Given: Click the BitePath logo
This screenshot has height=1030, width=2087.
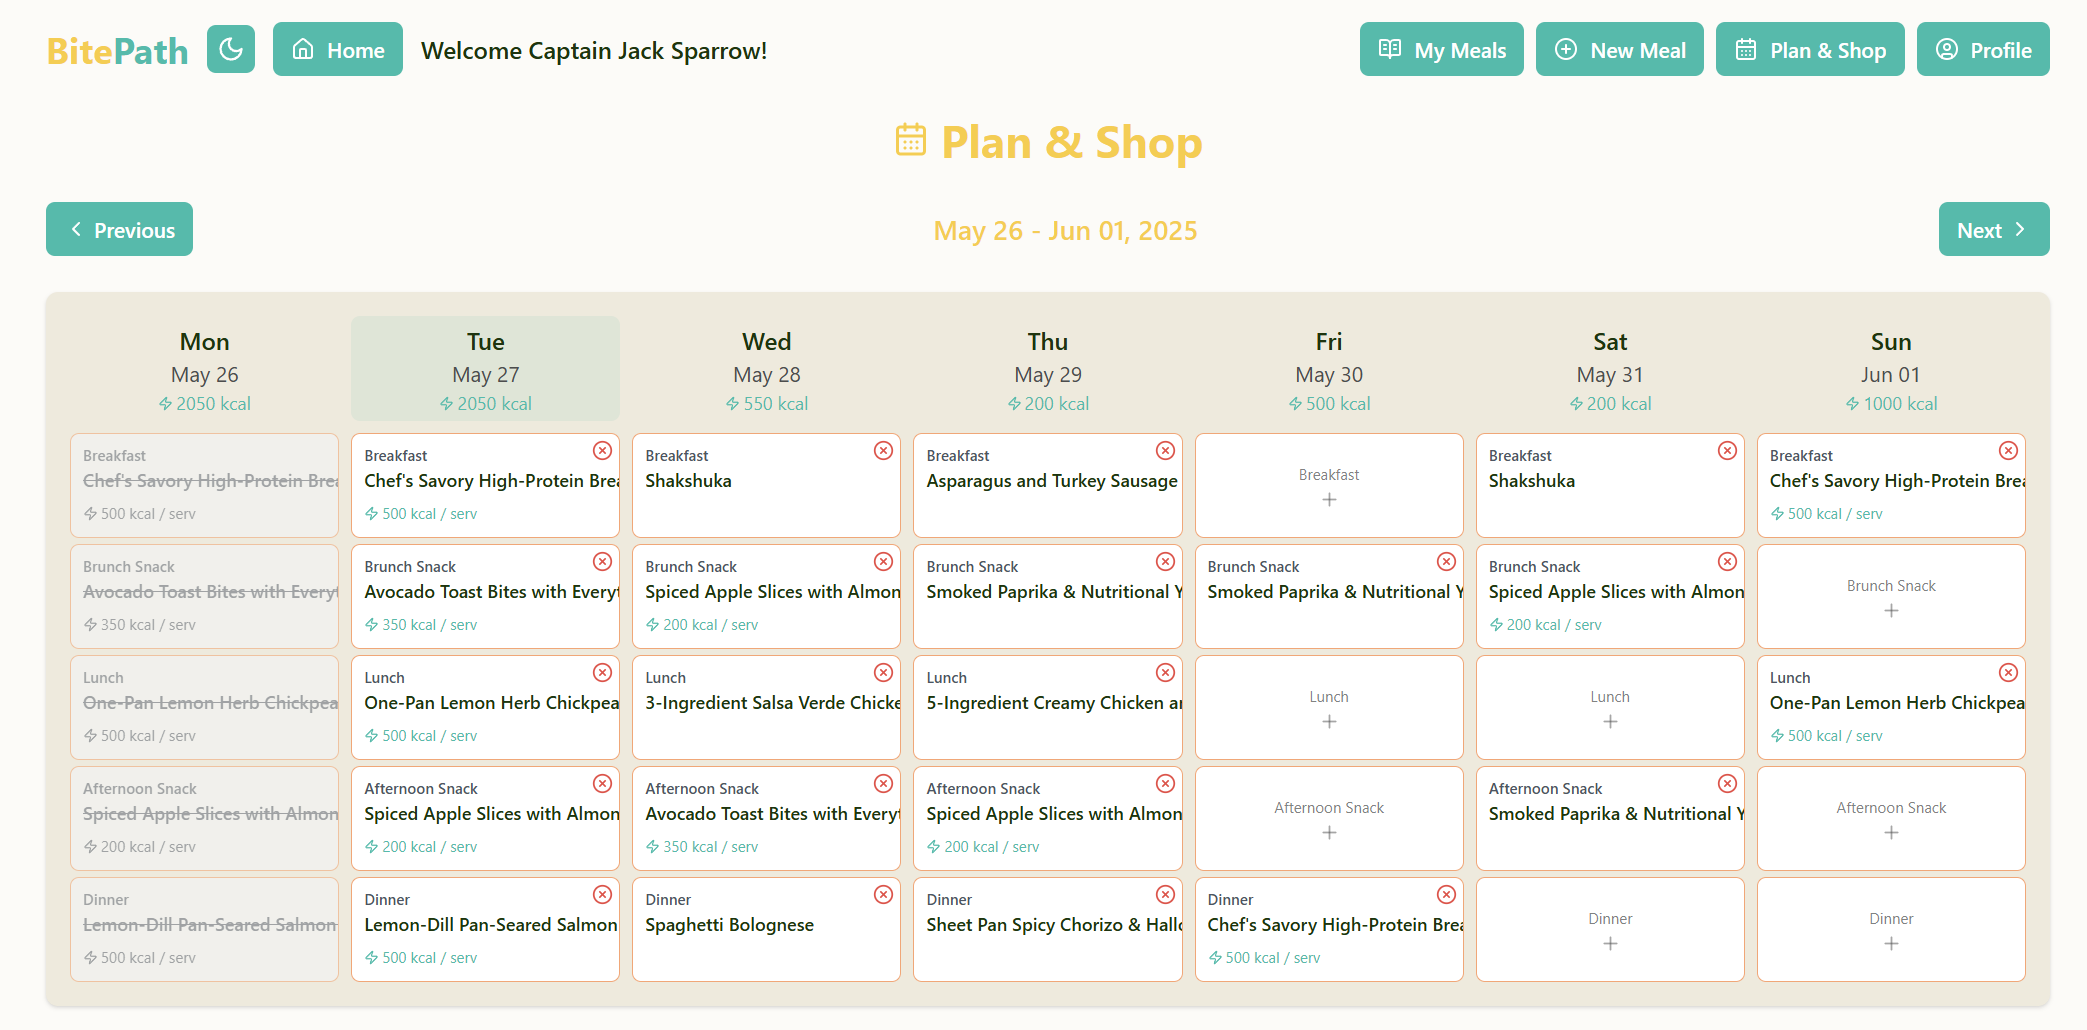Looking at the screenshot, I should click(117, 51).
